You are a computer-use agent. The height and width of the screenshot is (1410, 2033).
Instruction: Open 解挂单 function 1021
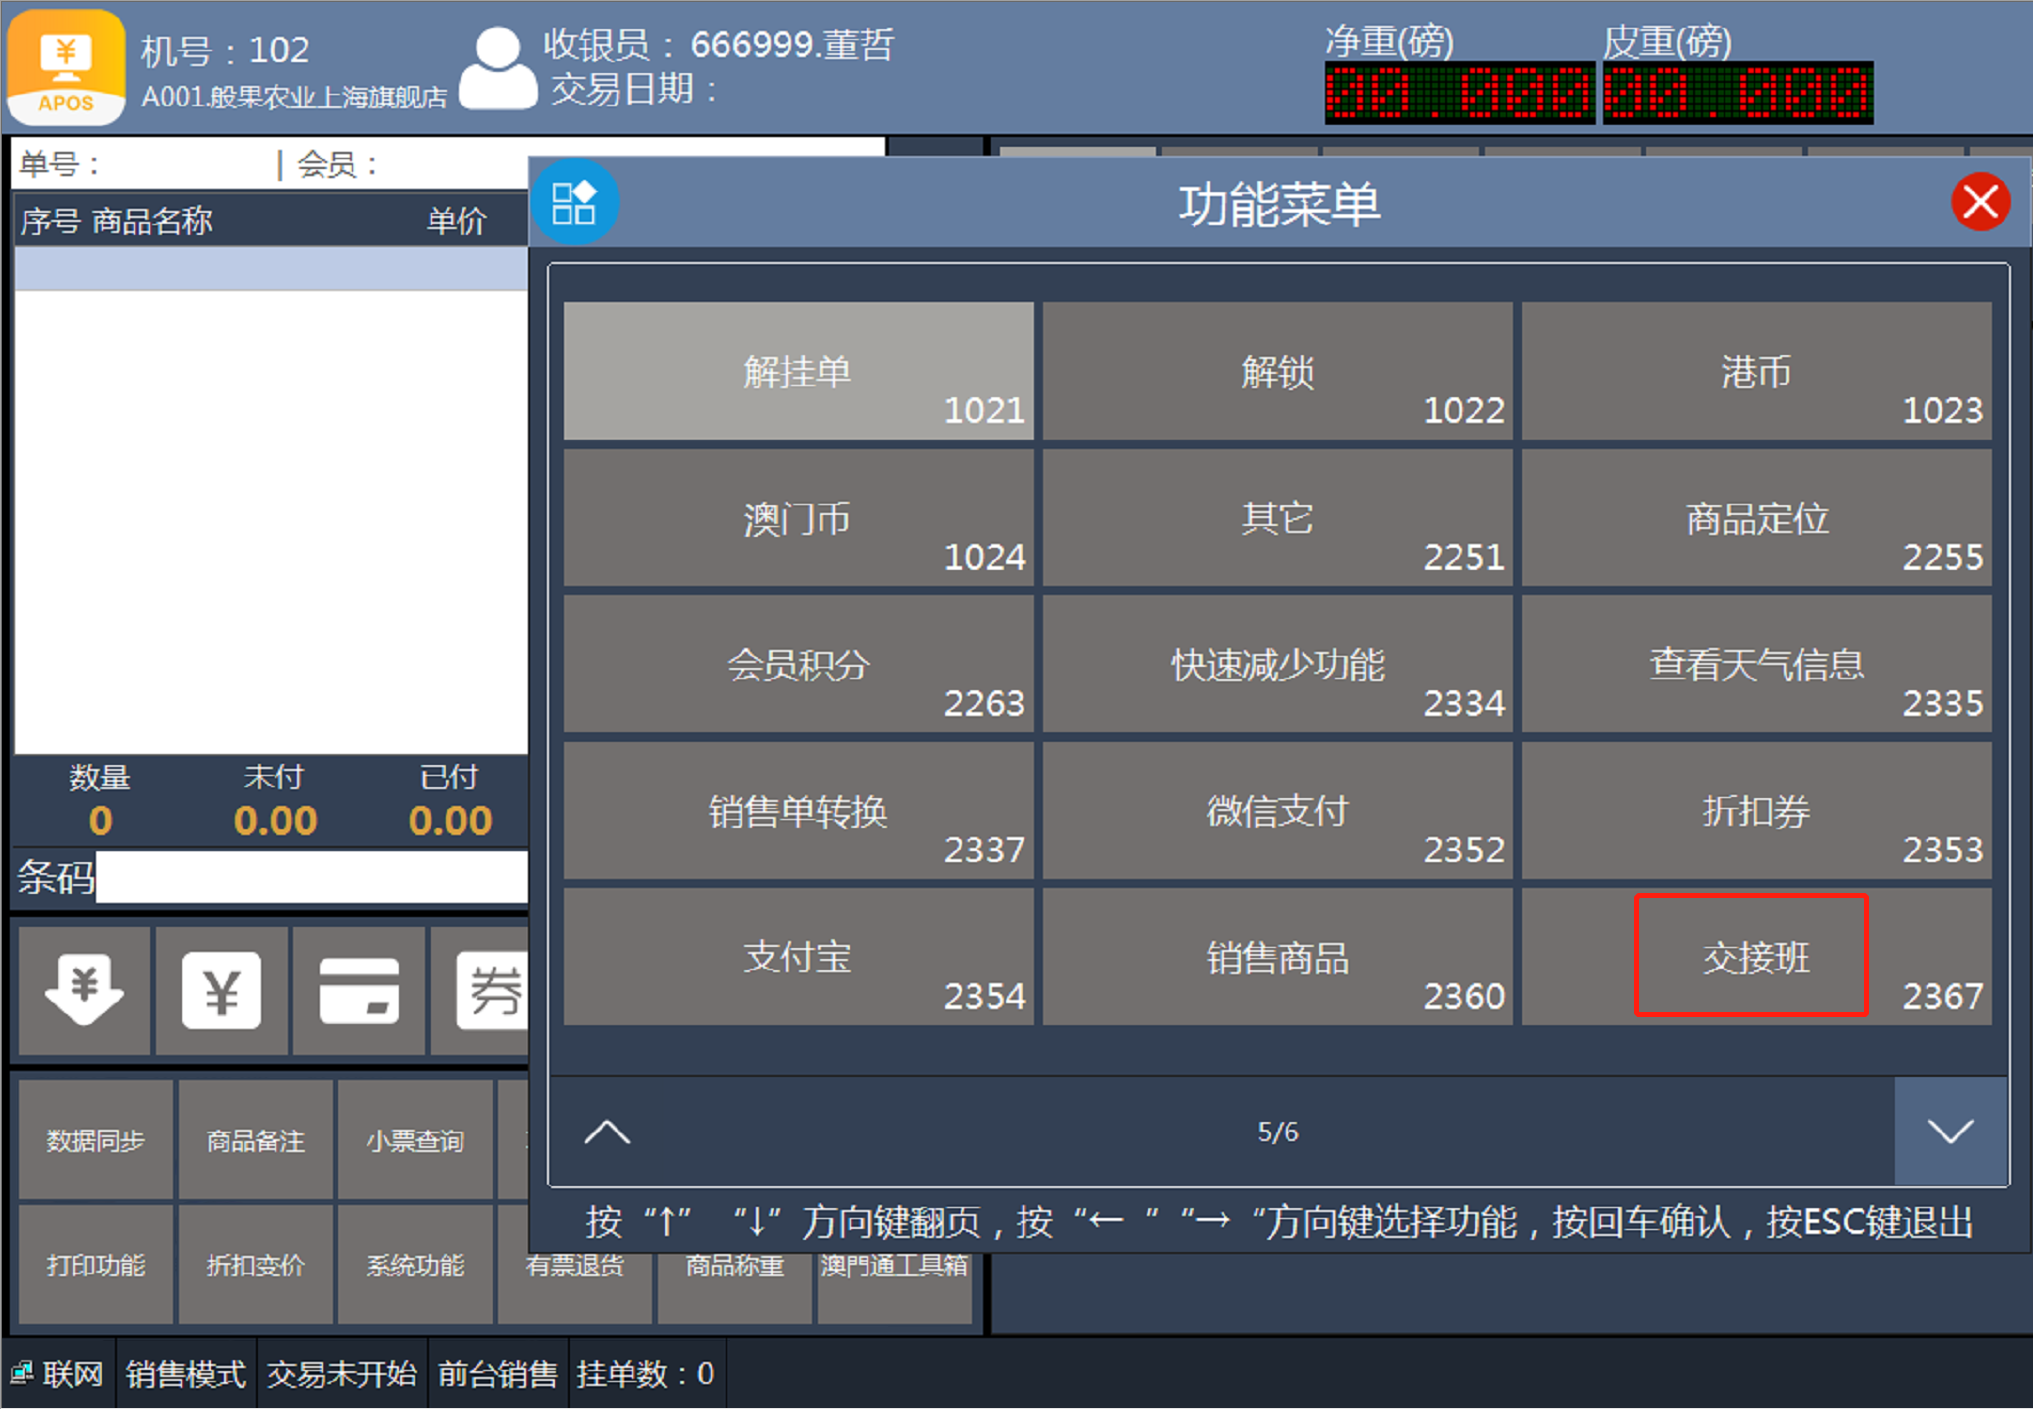[798, 371]
